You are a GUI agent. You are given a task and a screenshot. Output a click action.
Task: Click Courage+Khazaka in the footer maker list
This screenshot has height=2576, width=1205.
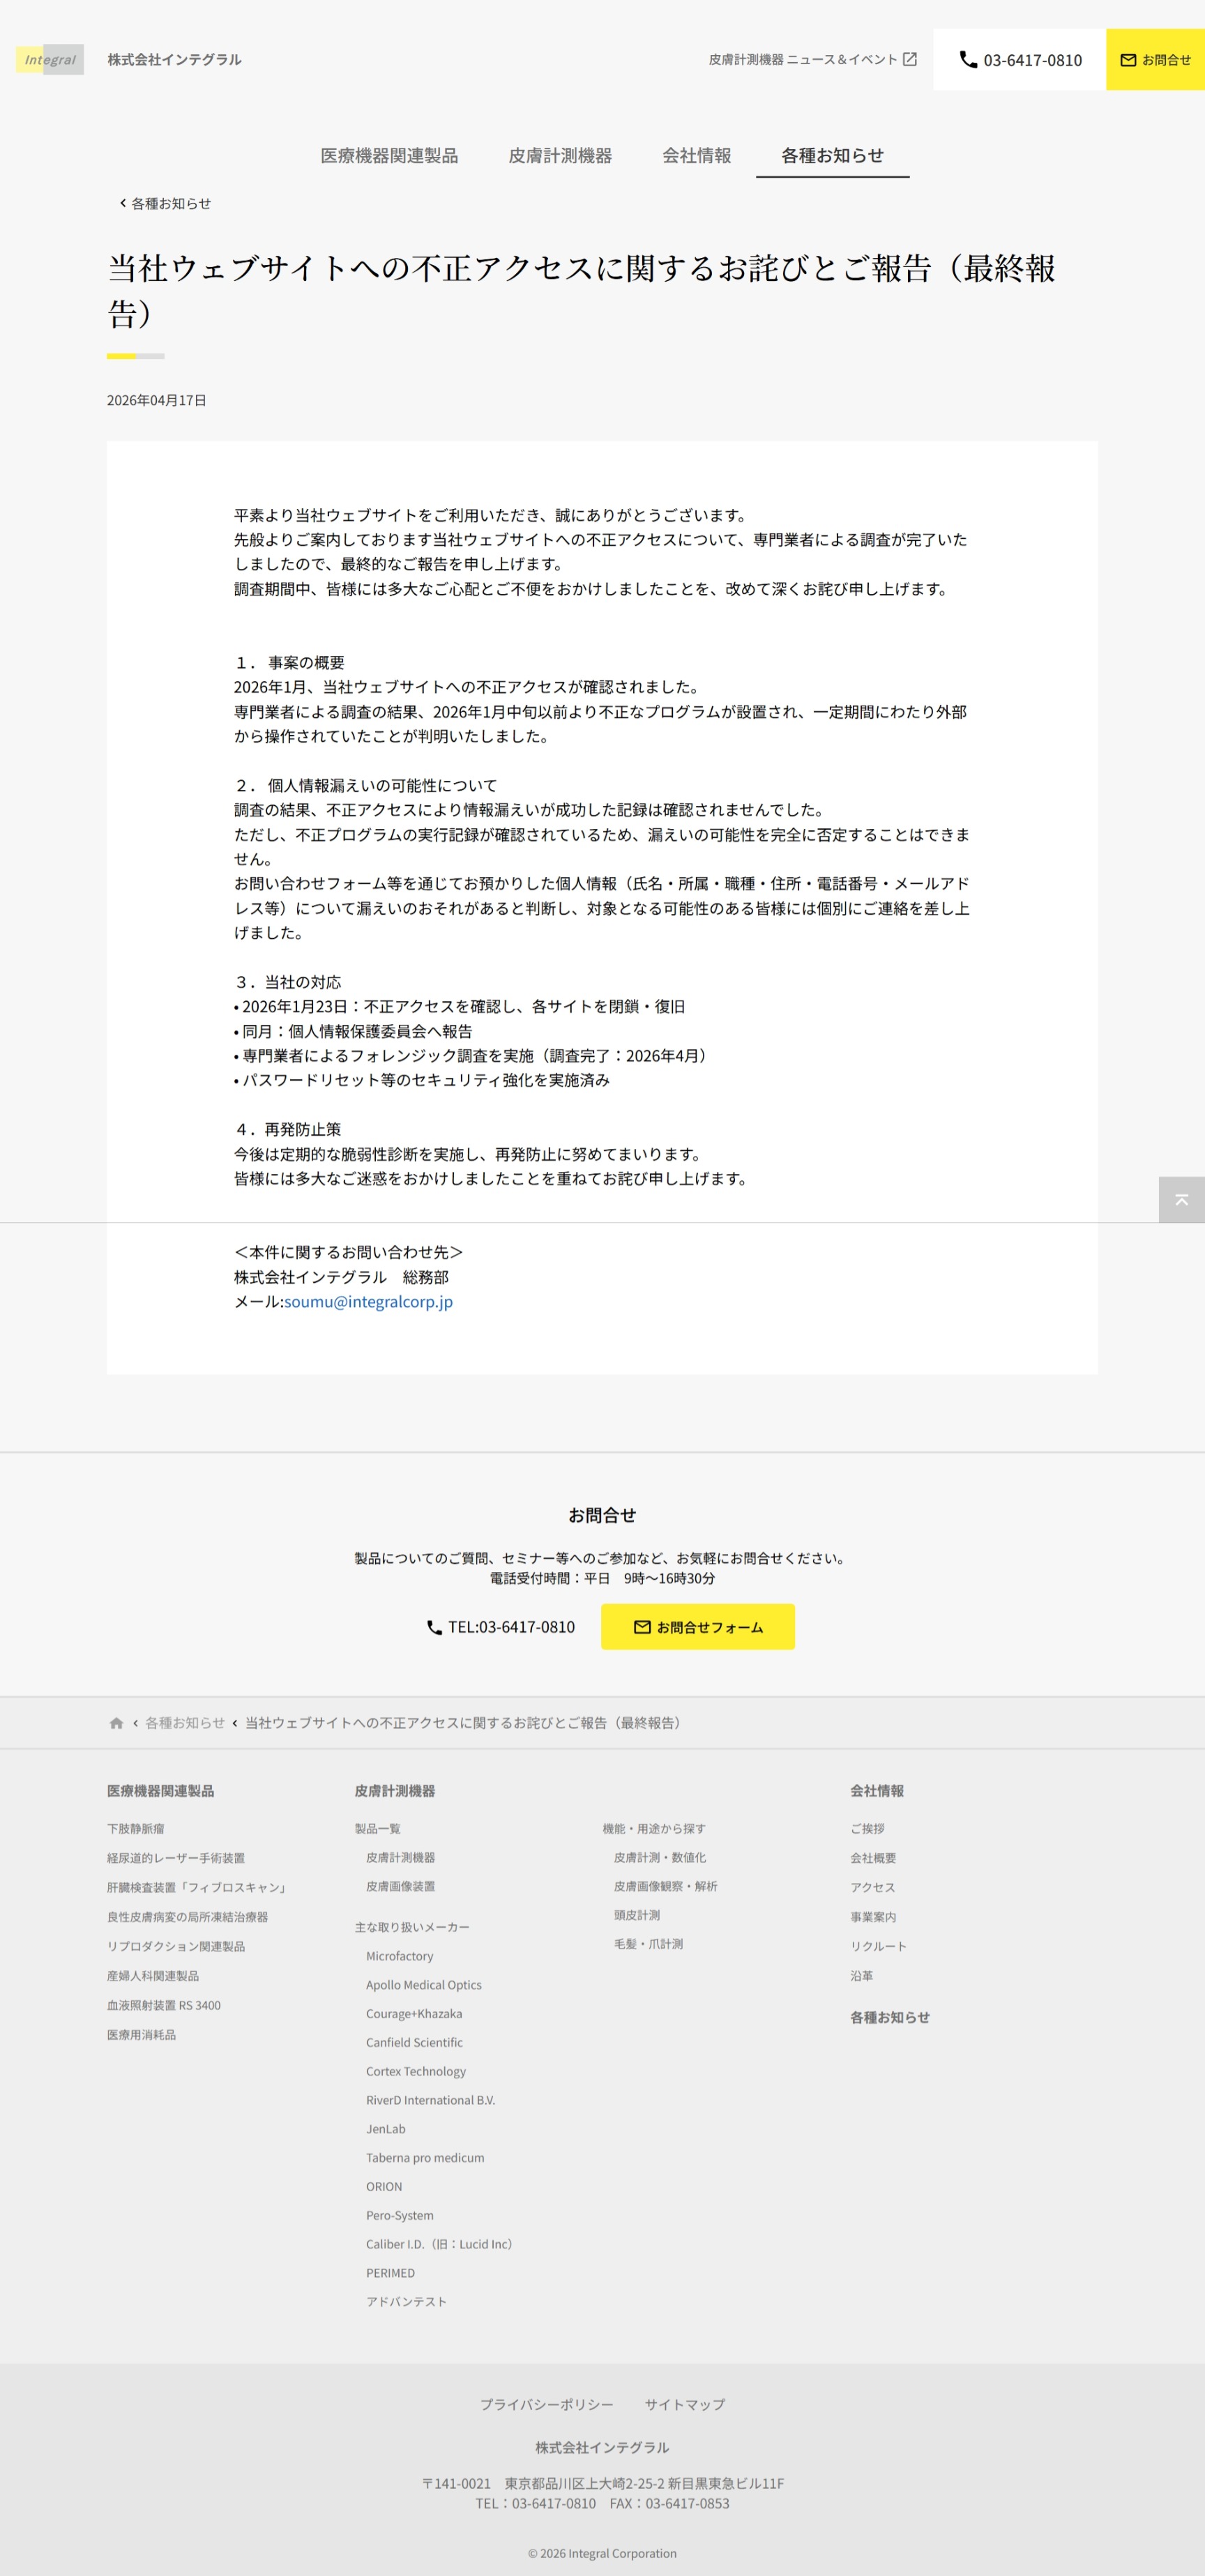pyautogui.click(x=413, y=2014)
